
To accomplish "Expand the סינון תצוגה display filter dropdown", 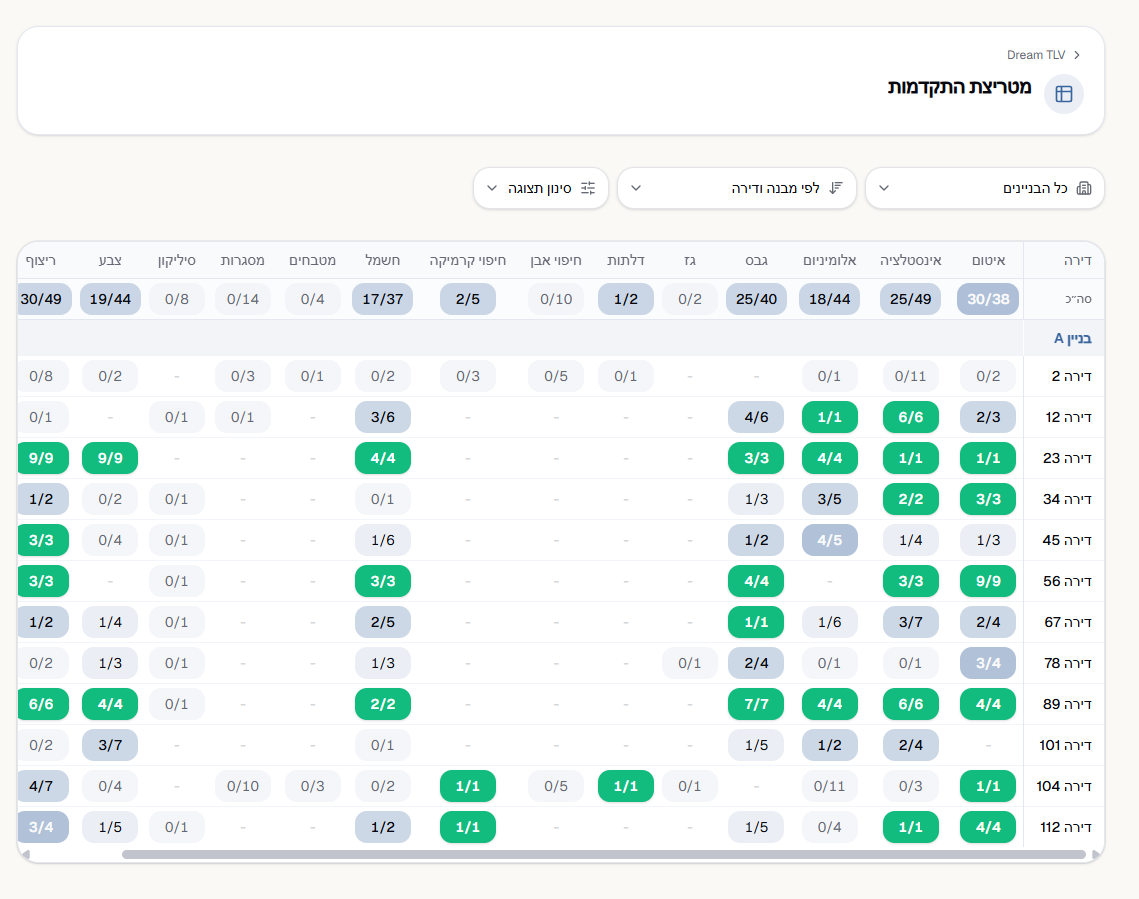I will pos(540,188).
